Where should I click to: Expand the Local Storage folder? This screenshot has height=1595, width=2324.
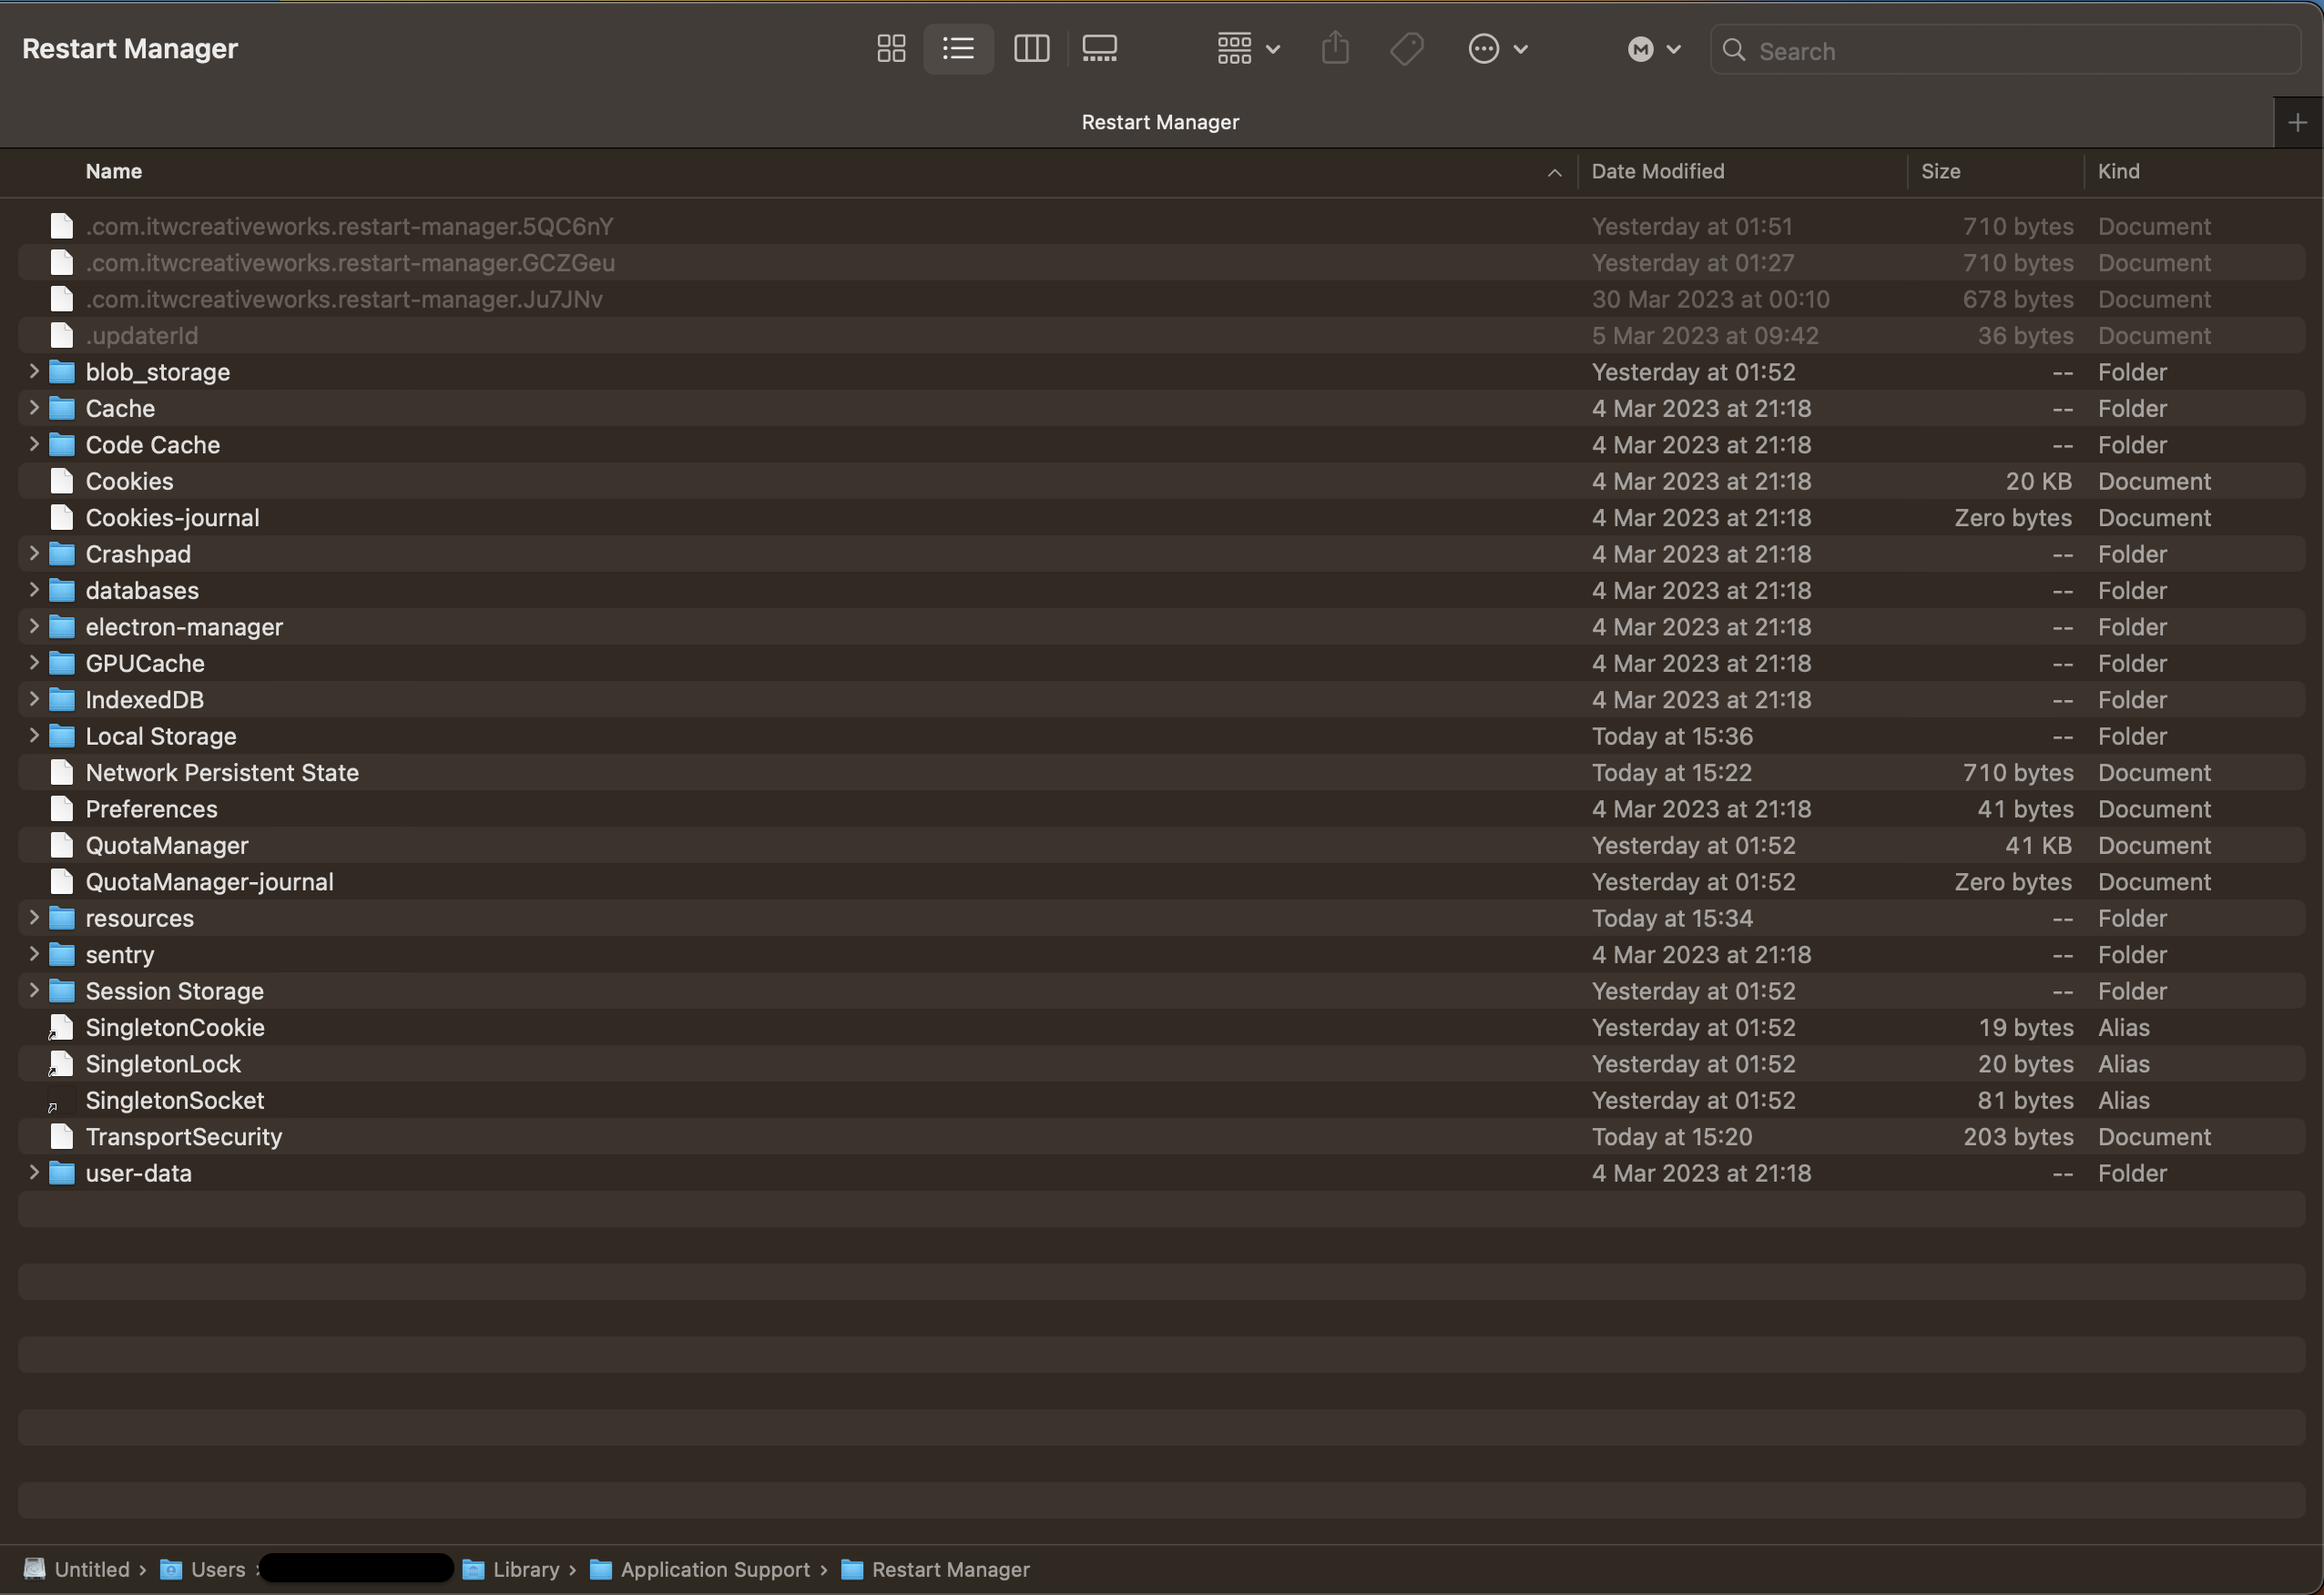point(34,736)
